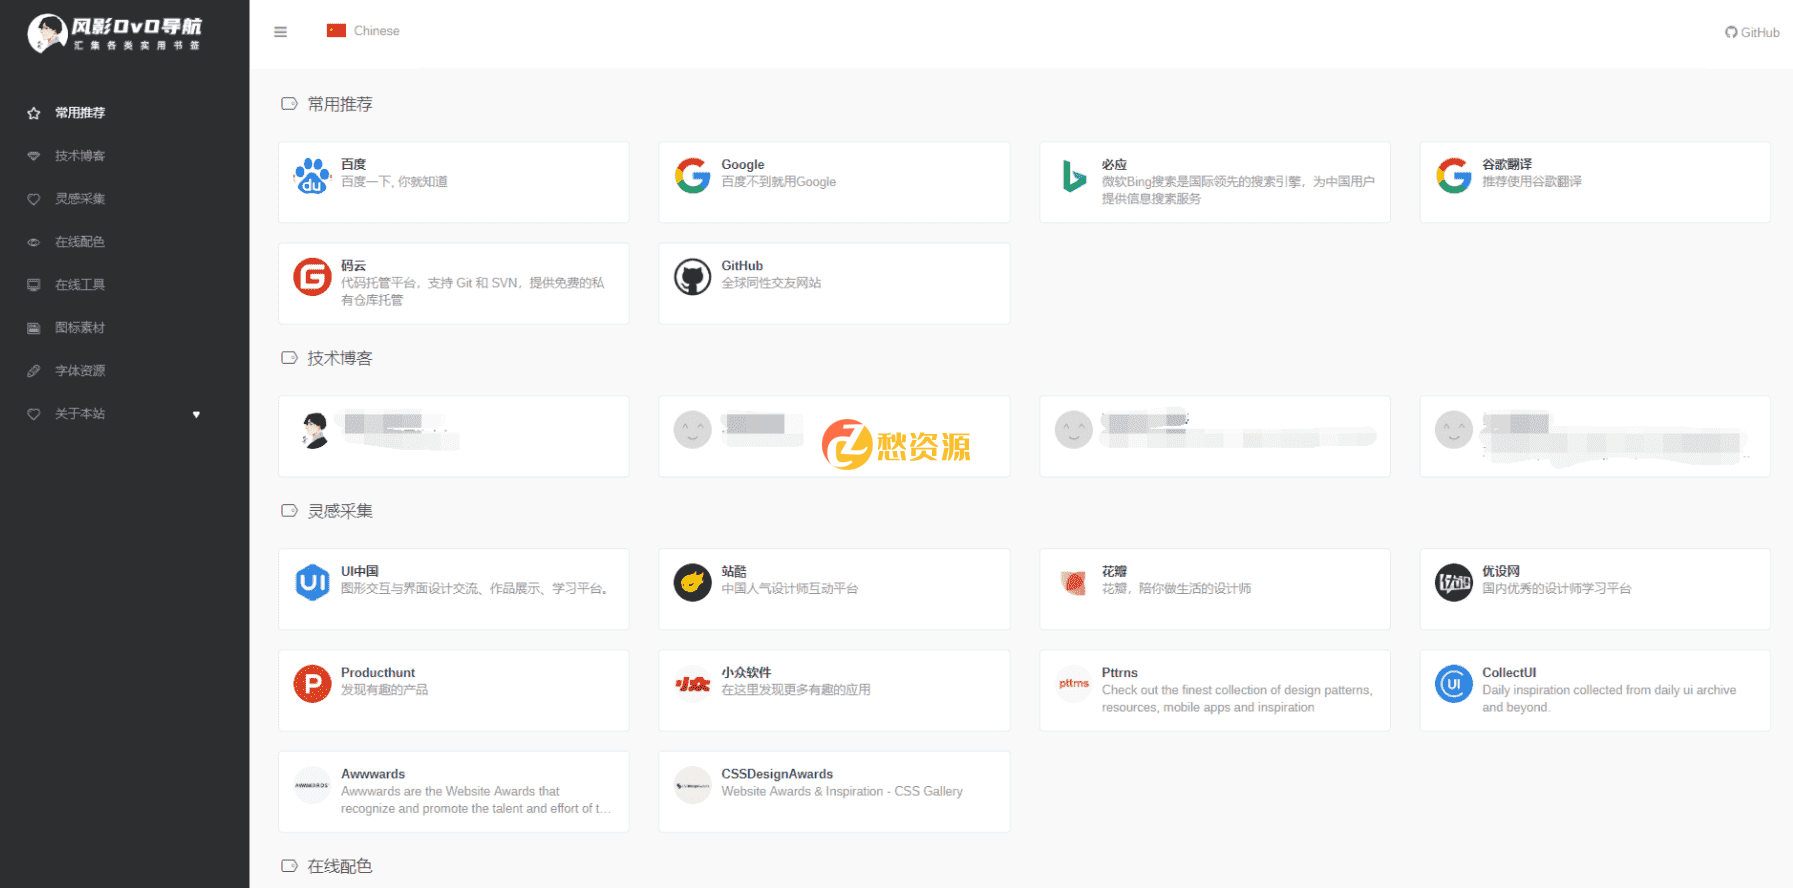Open 国内优秀的设计师学习平台 description
1793x888 pixels.
click(x=1557, y=589)
